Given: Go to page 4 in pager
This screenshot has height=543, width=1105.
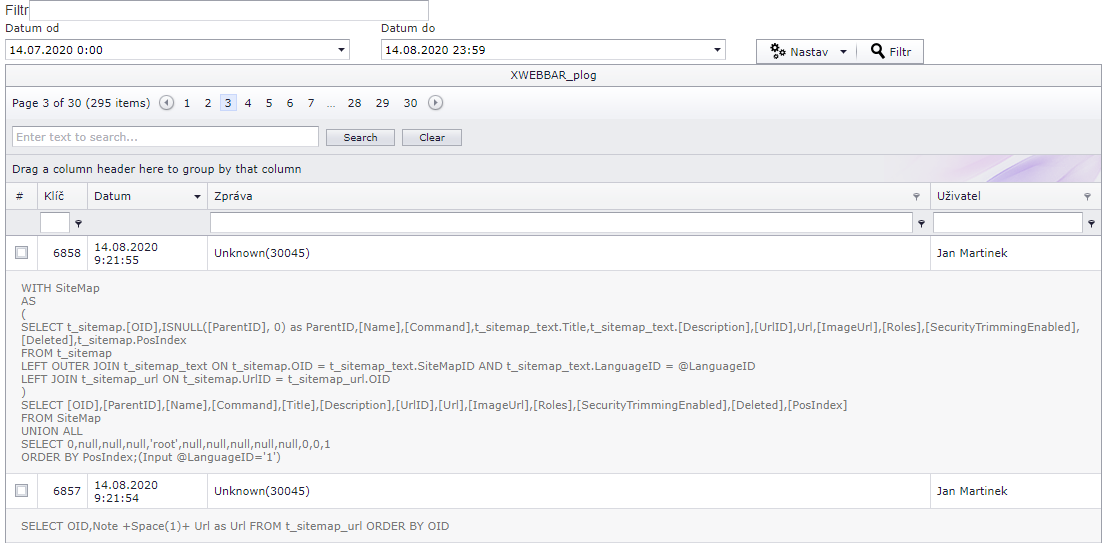Looking at the screenshot, I should point(248,103).
